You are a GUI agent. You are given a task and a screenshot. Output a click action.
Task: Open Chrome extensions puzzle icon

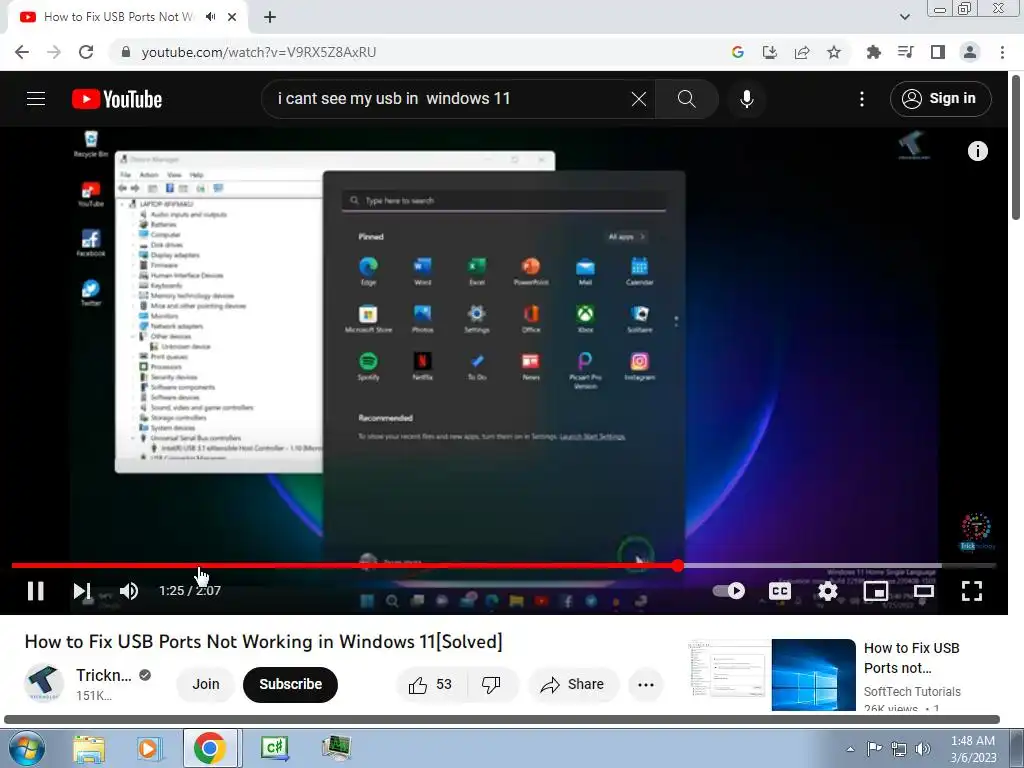click(873, 52)
